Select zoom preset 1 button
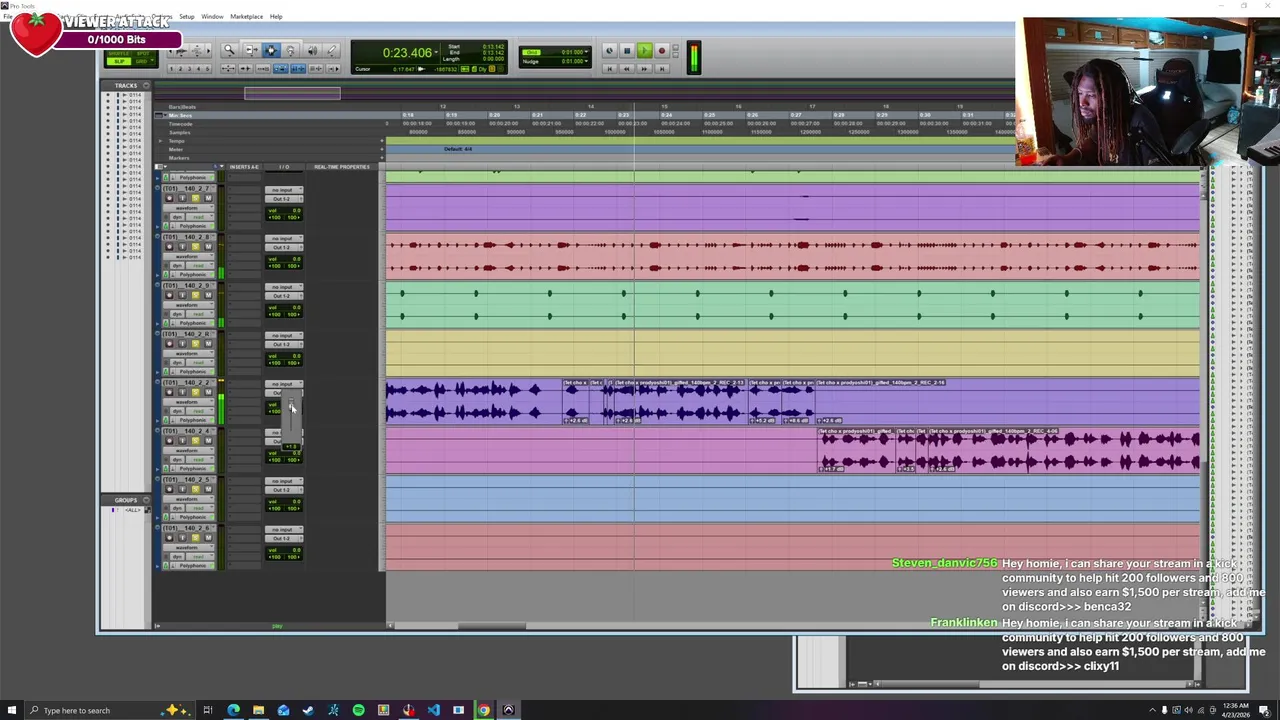This screenshot has width=1280, height=720. (x=171, y=69)
